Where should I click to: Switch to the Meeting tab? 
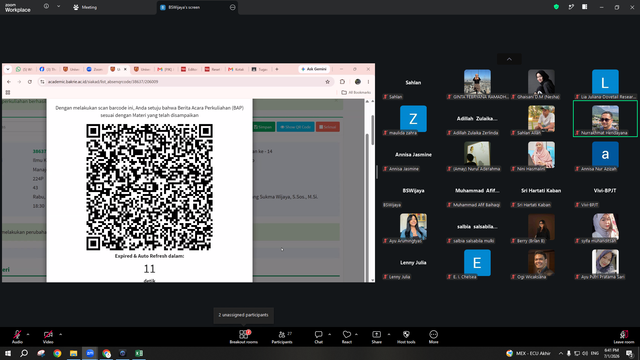point(85,7)
